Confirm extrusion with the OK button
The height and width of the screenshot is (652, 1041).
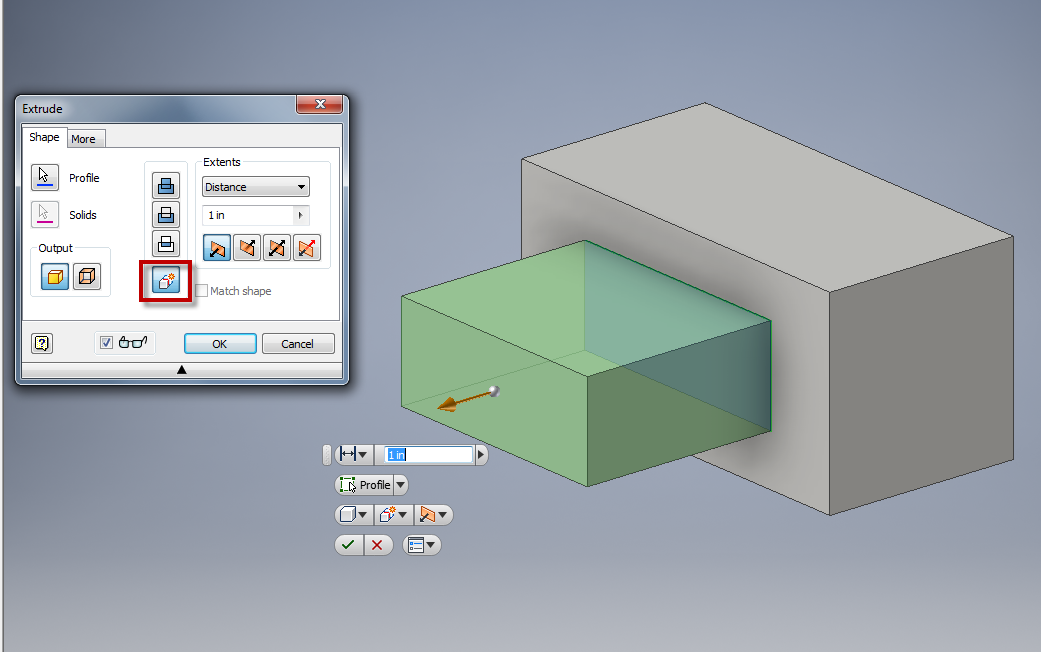pyautogui.click(x=220, y=344)
